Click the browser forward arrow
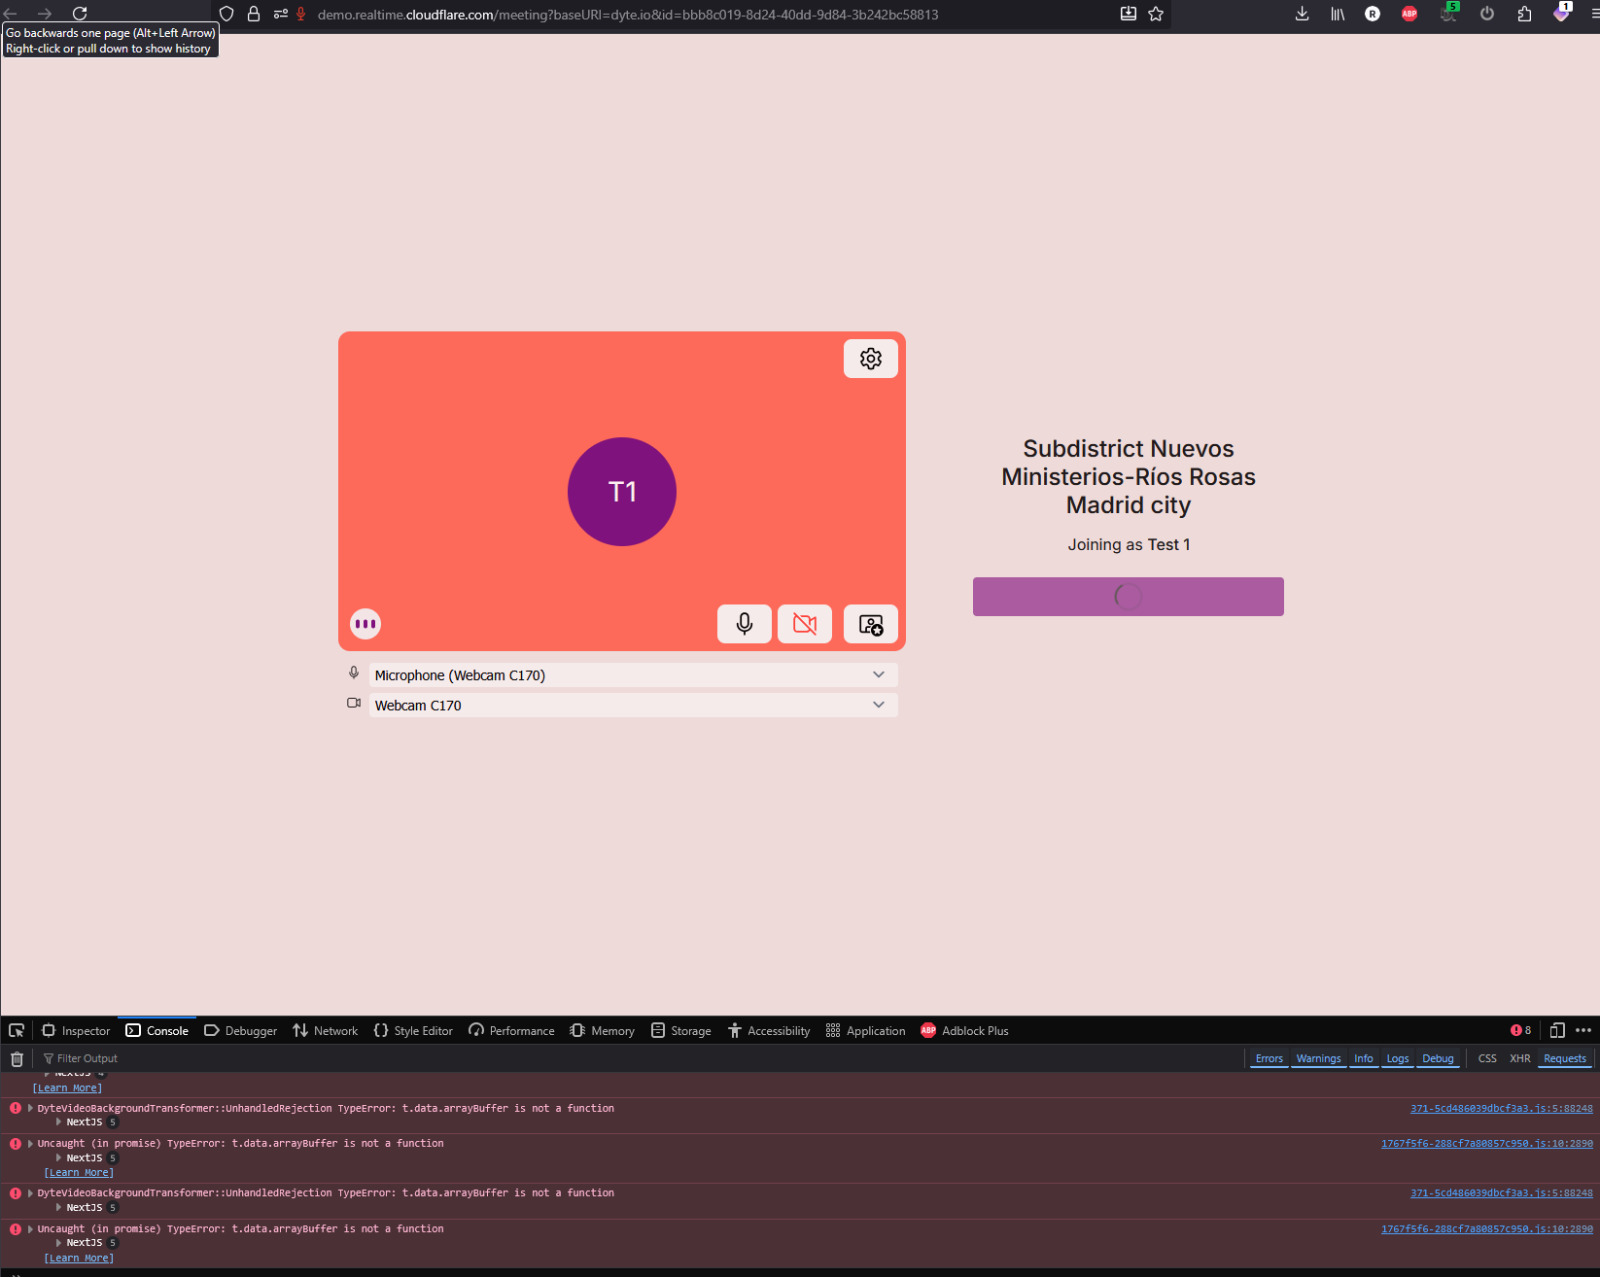The height and width of the screenshot is (1277, 1600). tap(45, 14)
